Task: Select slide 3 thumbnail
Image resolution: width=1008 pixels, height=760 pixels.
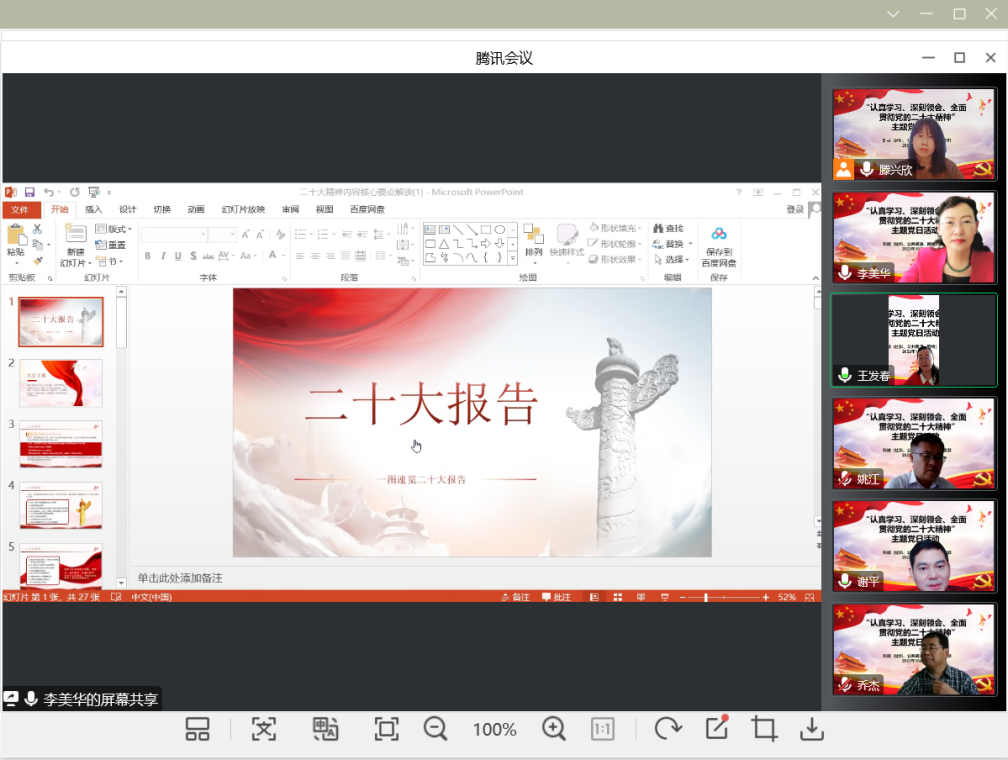Action: click(60, 444)
